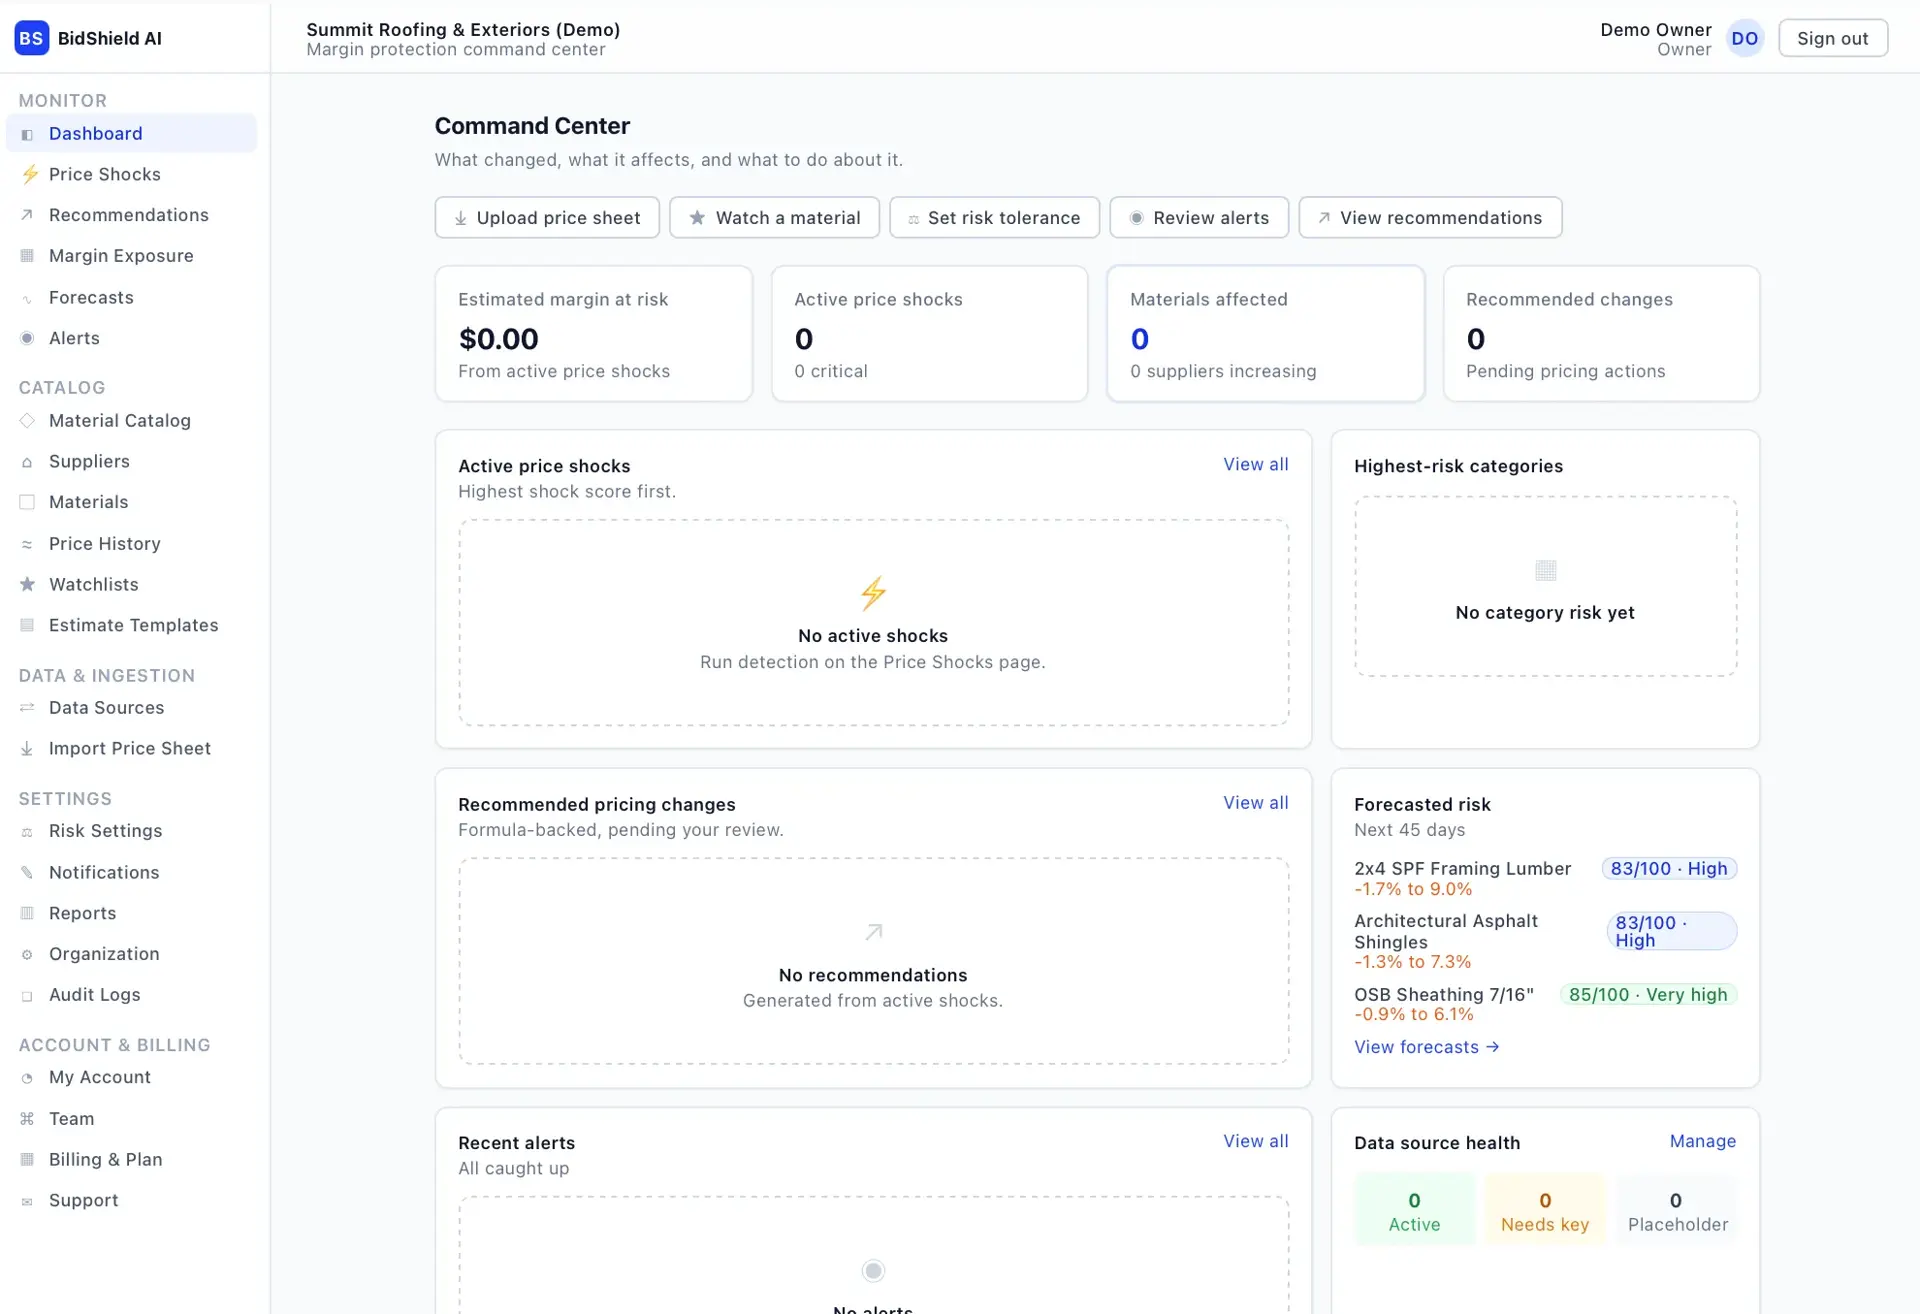Click the Set risk tolerance button
Screen dimensions: 1920x1314
click(x=994, y=217)
